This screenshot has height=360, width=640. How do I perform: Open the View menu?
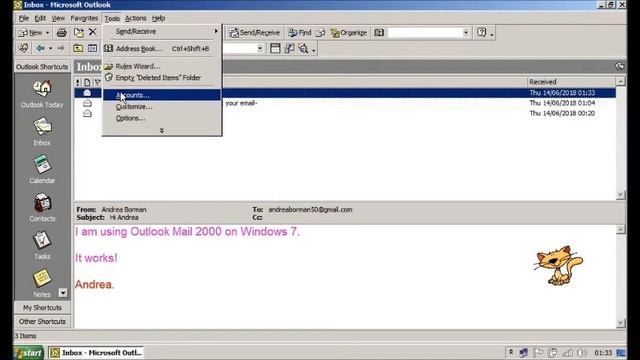pyautogui.click(x=58, y=18)
